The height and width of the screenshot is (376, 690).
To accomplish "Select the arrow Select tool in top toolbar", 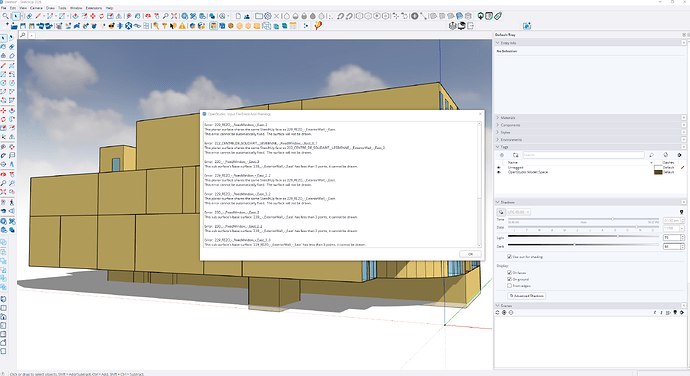I will pos(16,16).
